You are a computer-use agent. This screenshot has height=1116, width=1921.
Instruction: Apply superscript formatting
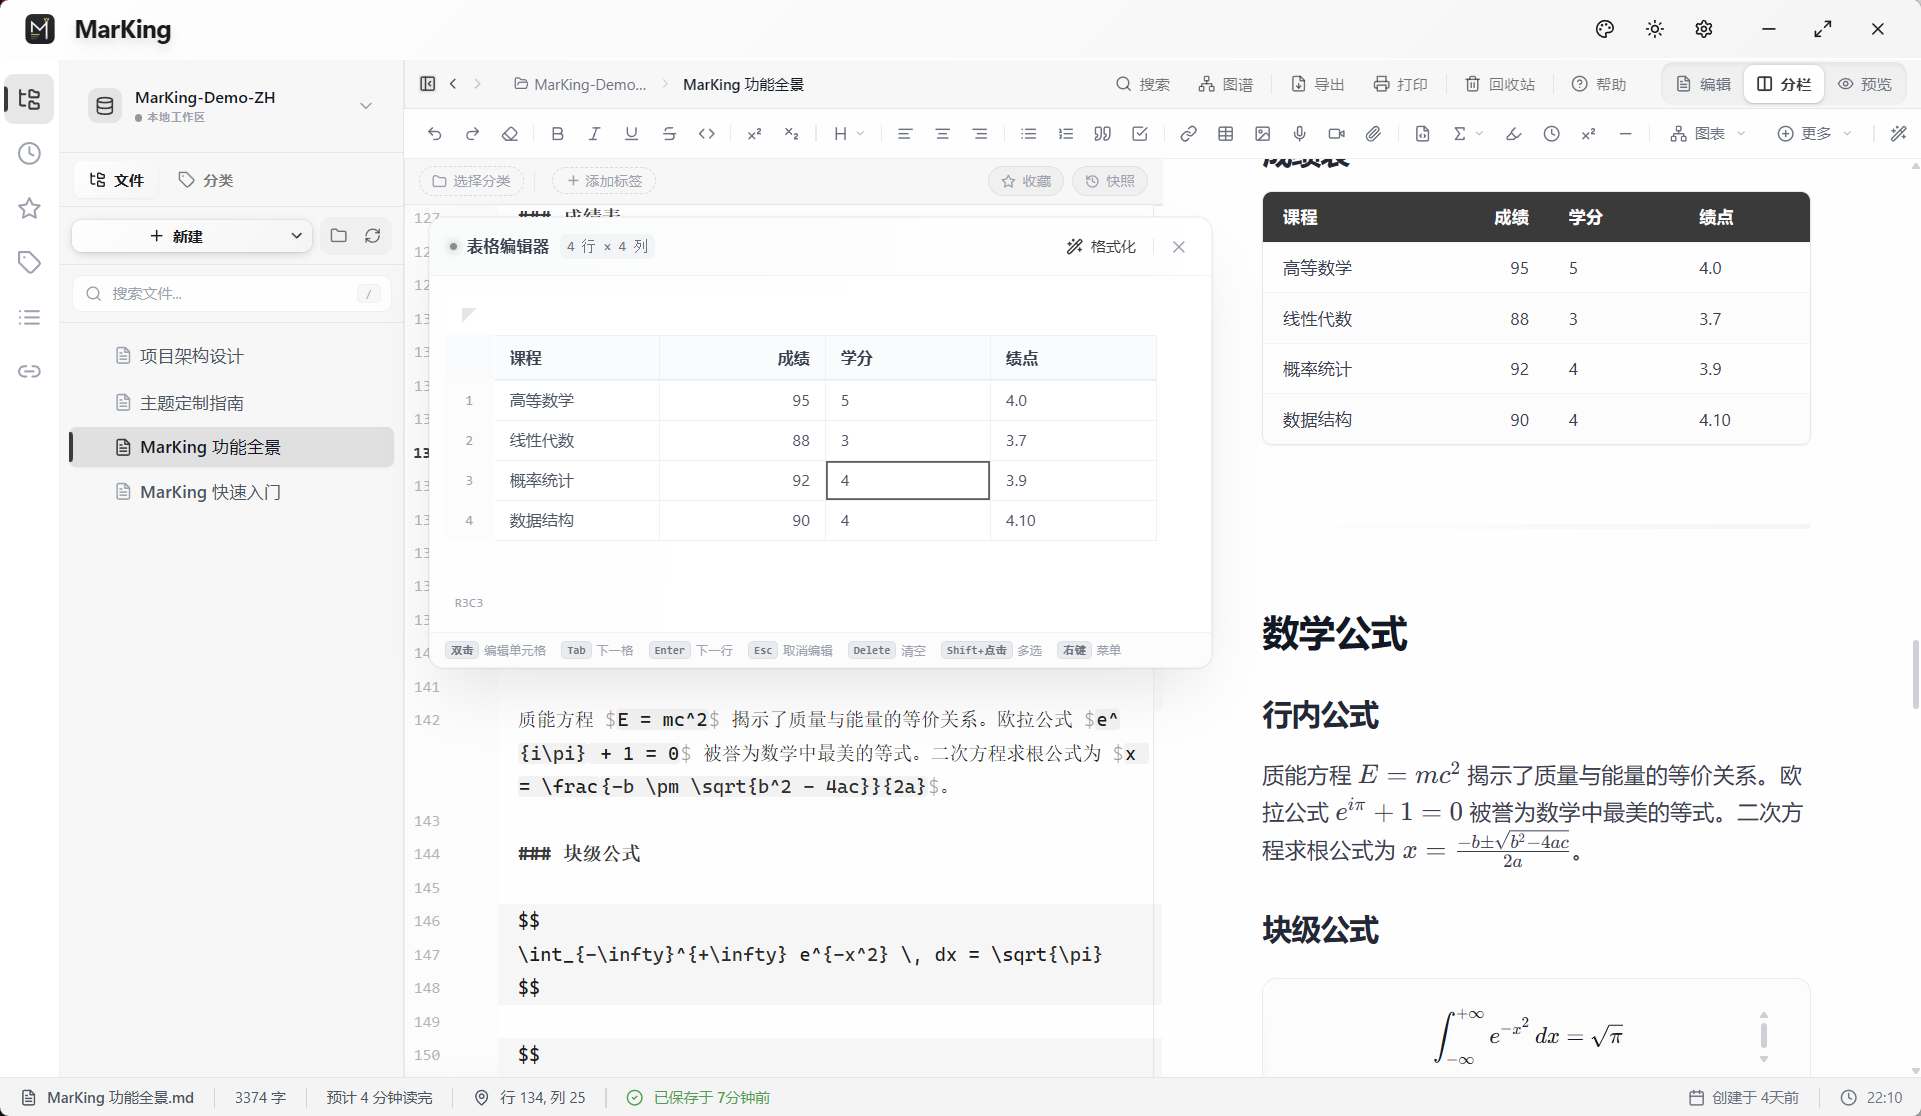754,134
